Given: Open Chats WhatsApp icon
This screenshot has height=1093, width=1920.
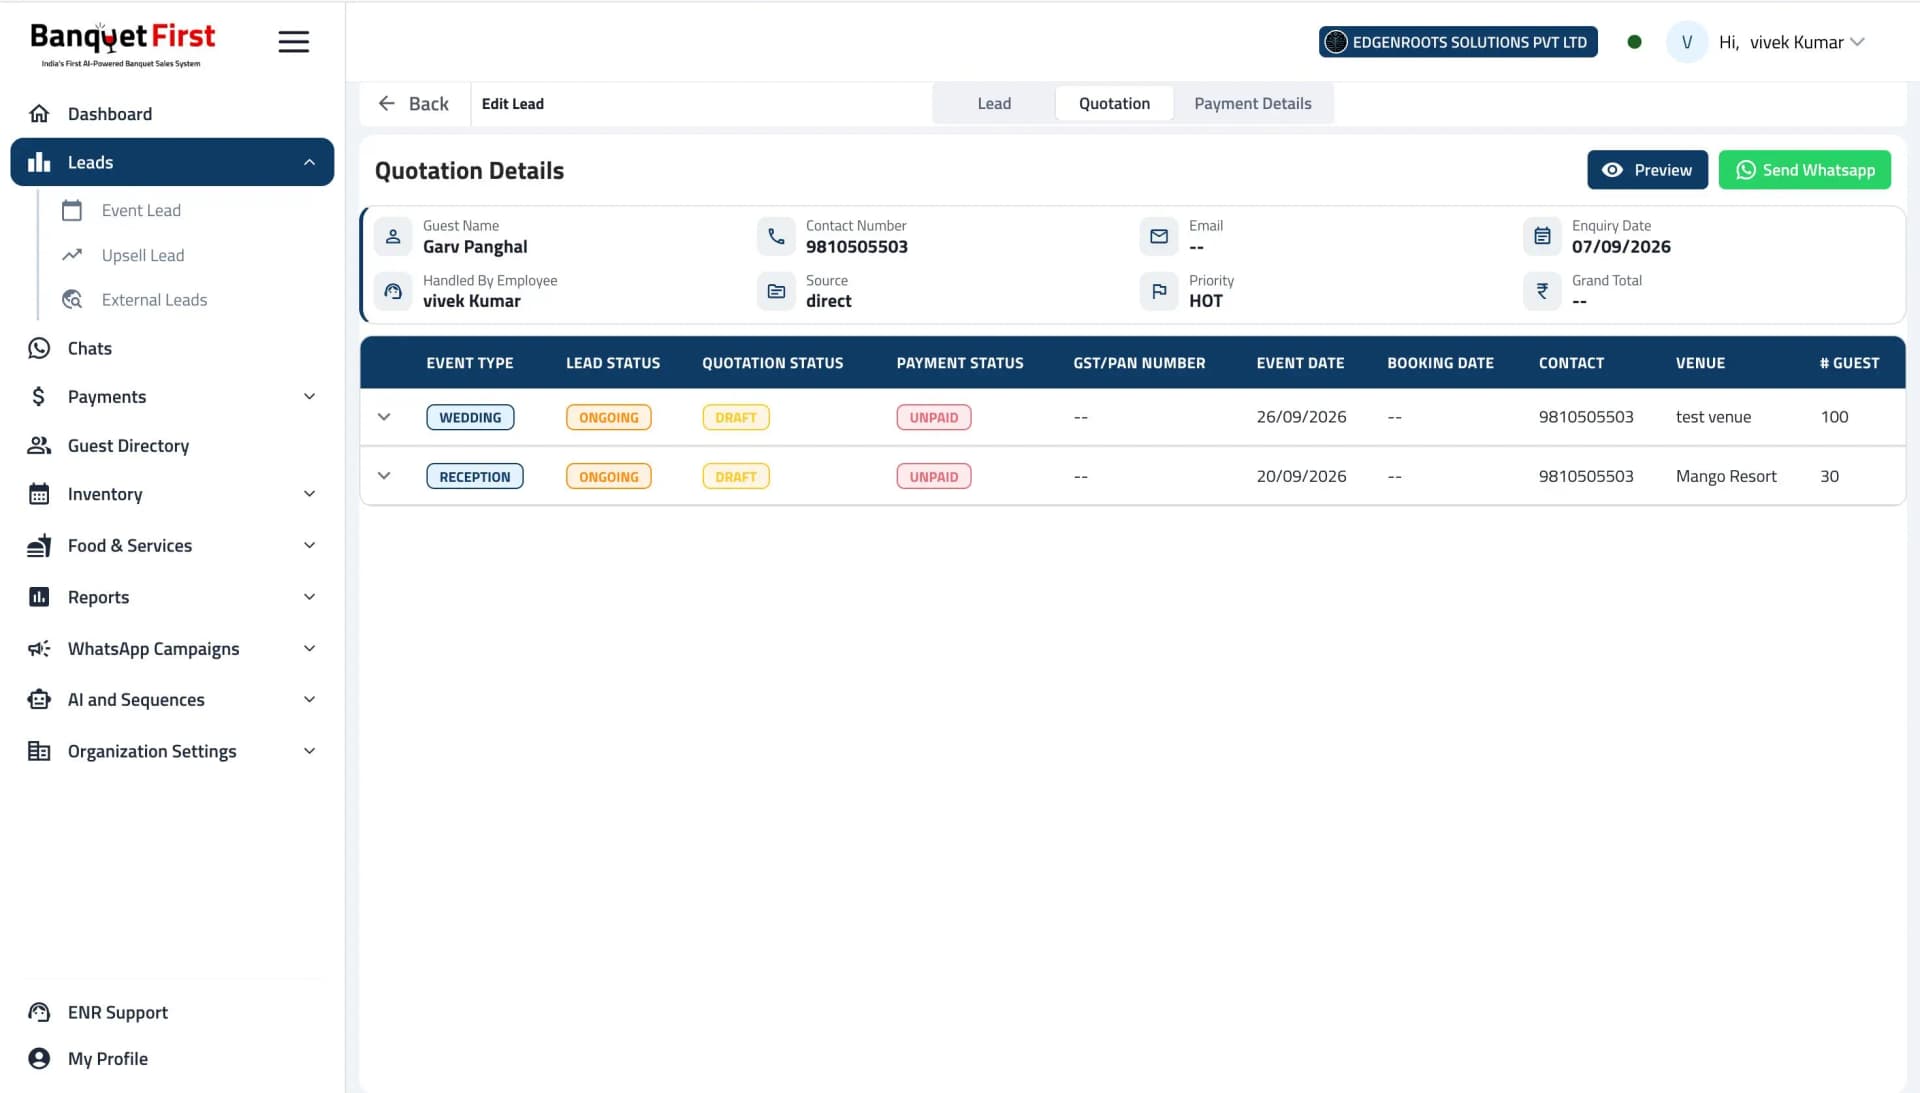Looking at the screenshot, I should coord(39,348).
